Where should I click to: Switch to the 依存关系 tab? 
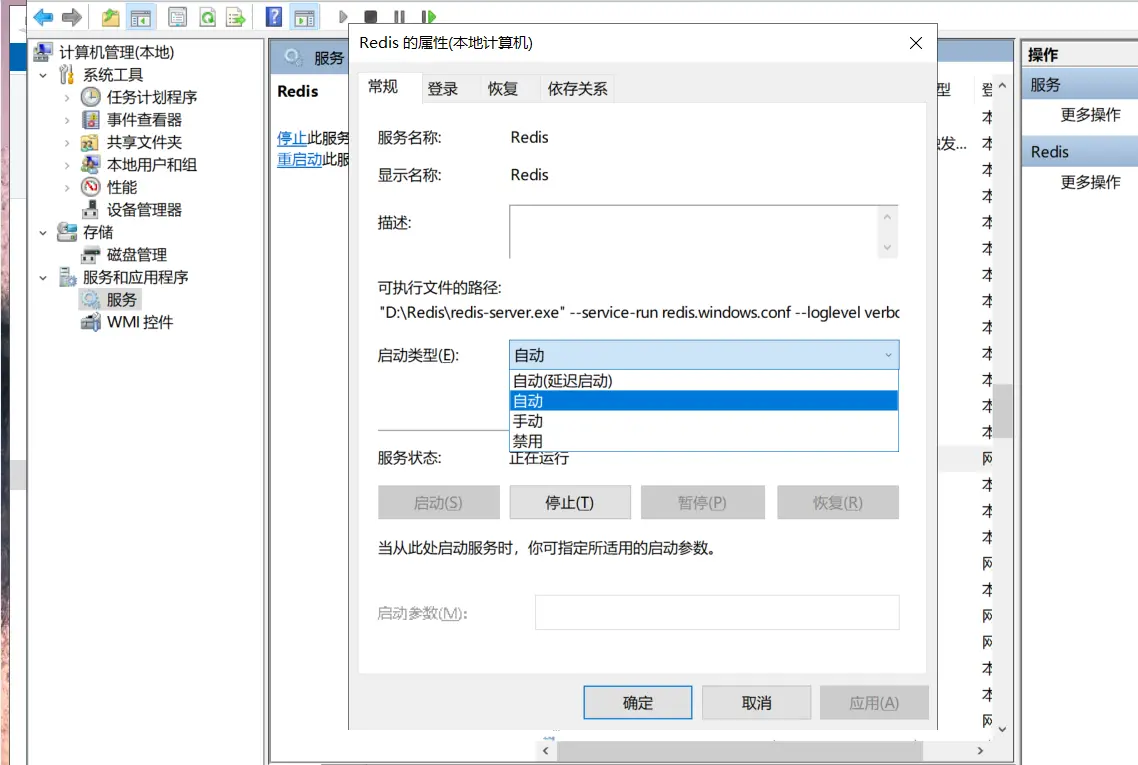click(577, 89)
